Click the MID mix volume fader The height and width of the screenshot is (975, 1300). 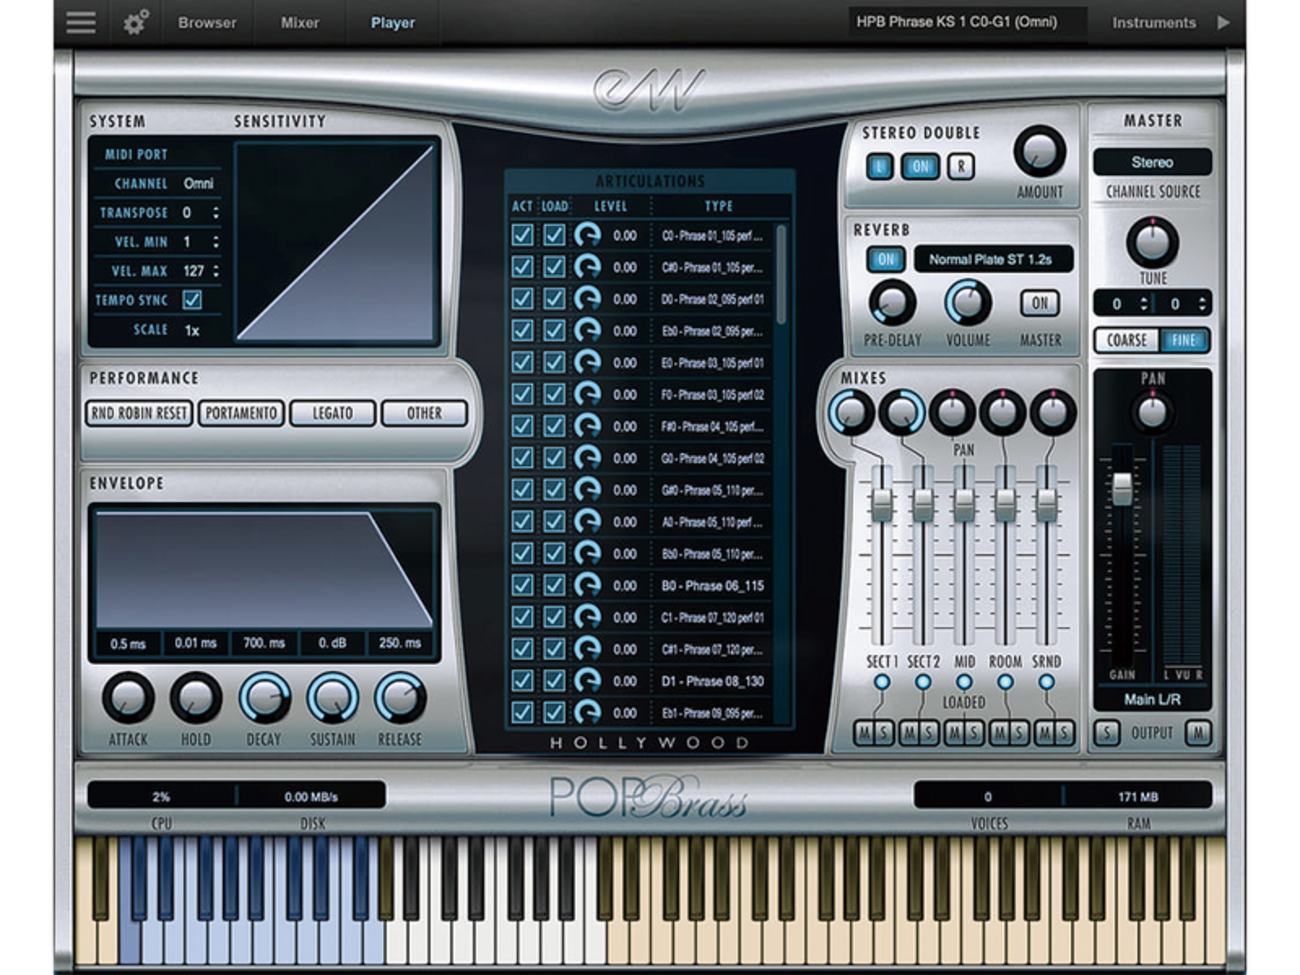pyautogui.click(x=963, y=505)
